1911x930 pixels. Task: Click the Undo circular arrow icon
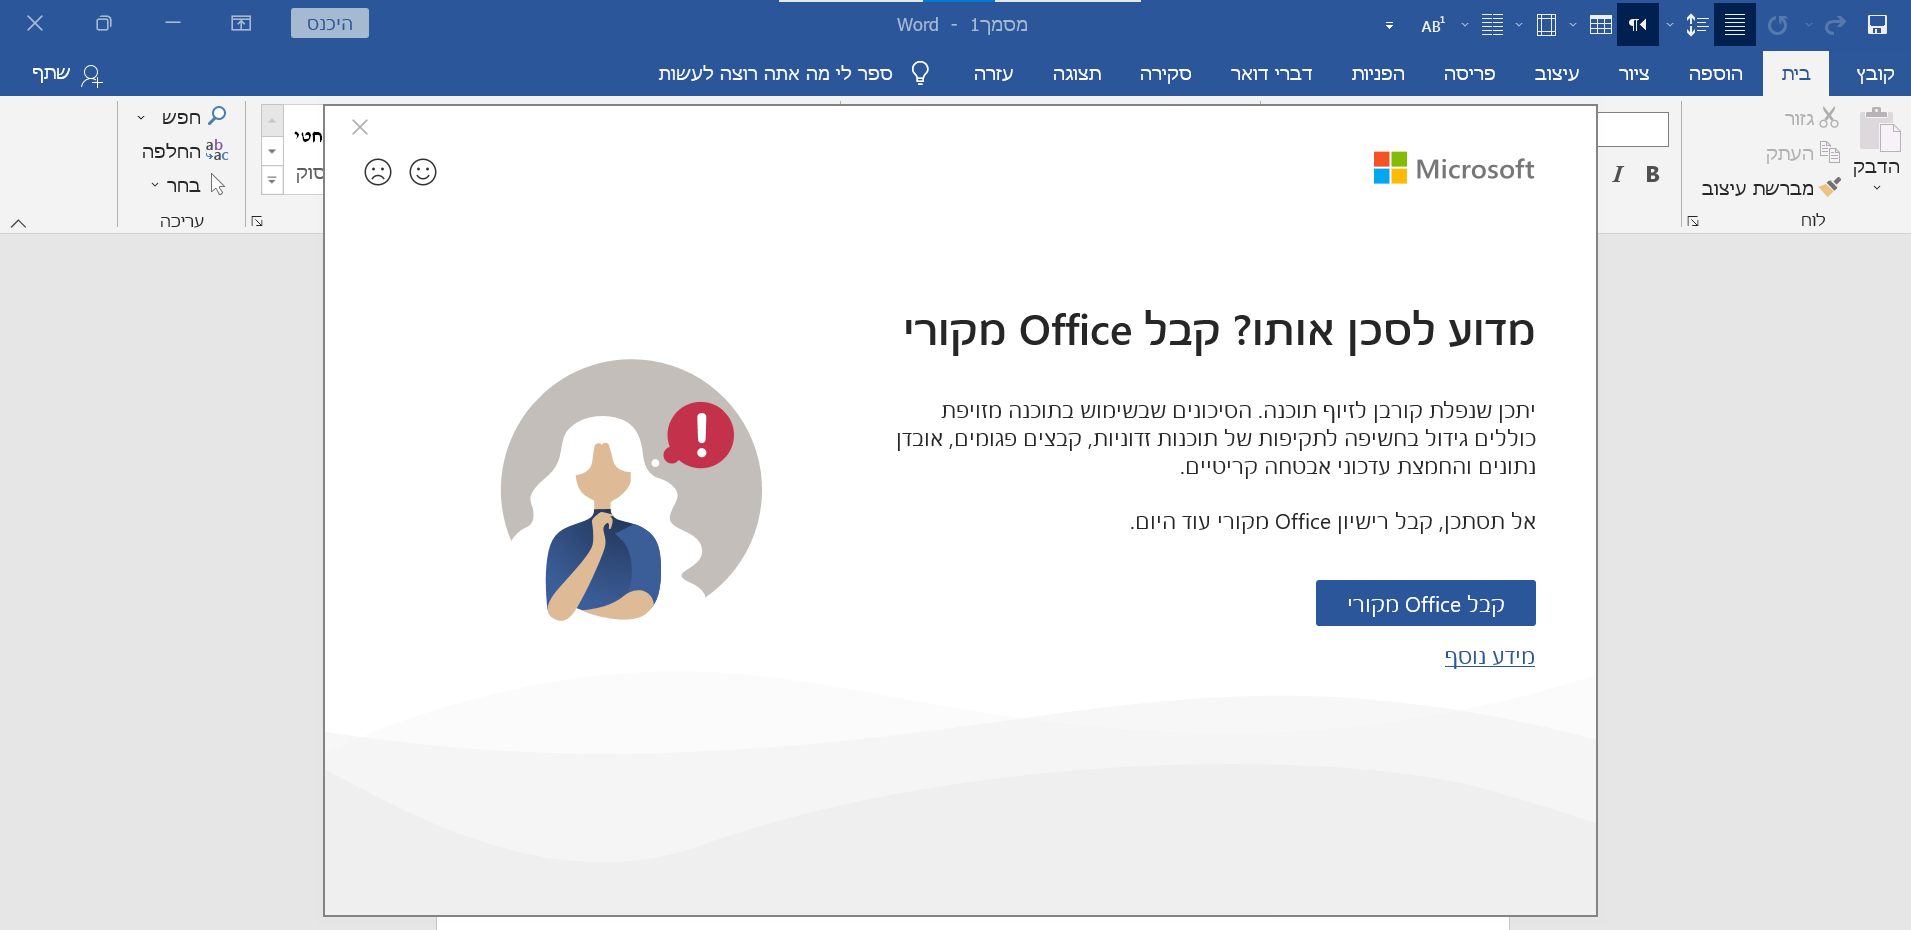click(x=1777, y=25)
